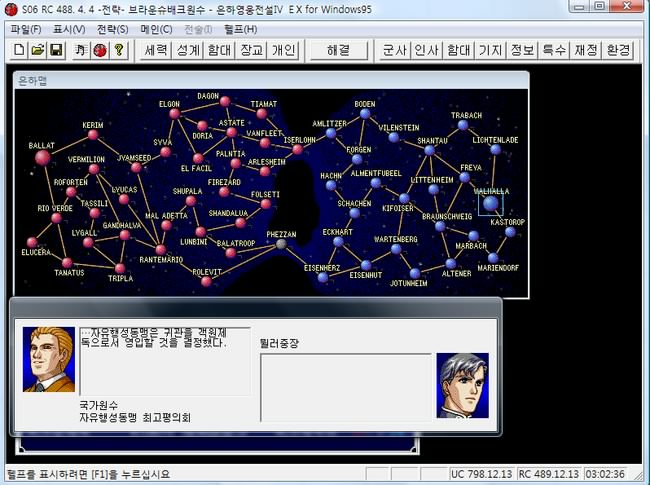Click the 특수 command button
The width and height of the screenshot is (650, 485).
coord(554,51)
